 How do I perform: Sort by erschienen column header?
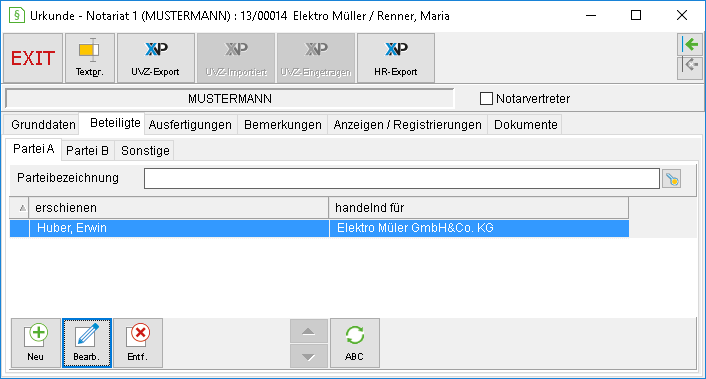tap(178, 208)
